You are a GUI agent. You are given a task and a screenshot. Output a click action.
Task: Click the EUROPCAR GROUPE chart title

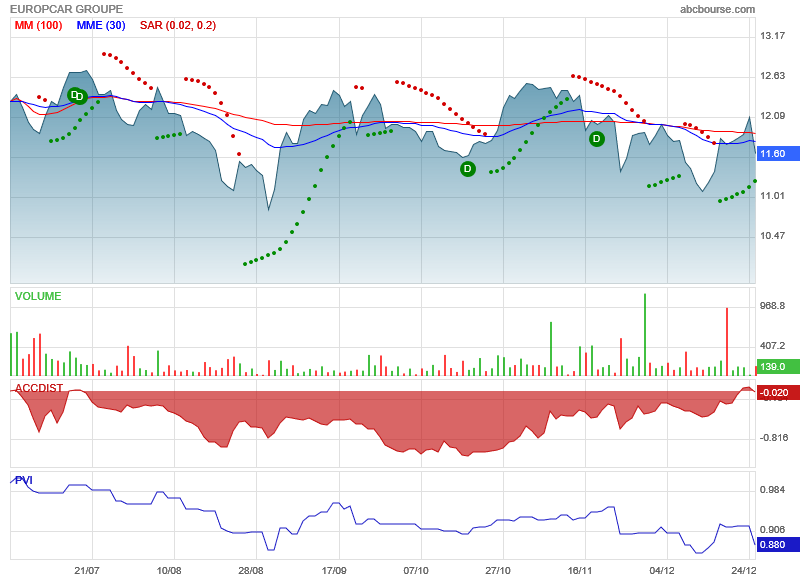click(x=66, y=9)
